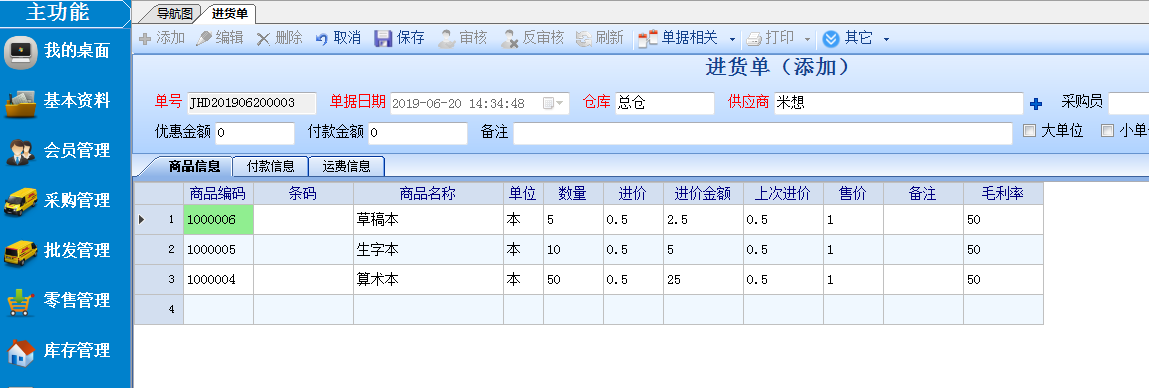Click the 进价金额 column header

click(x=703, y=194)
